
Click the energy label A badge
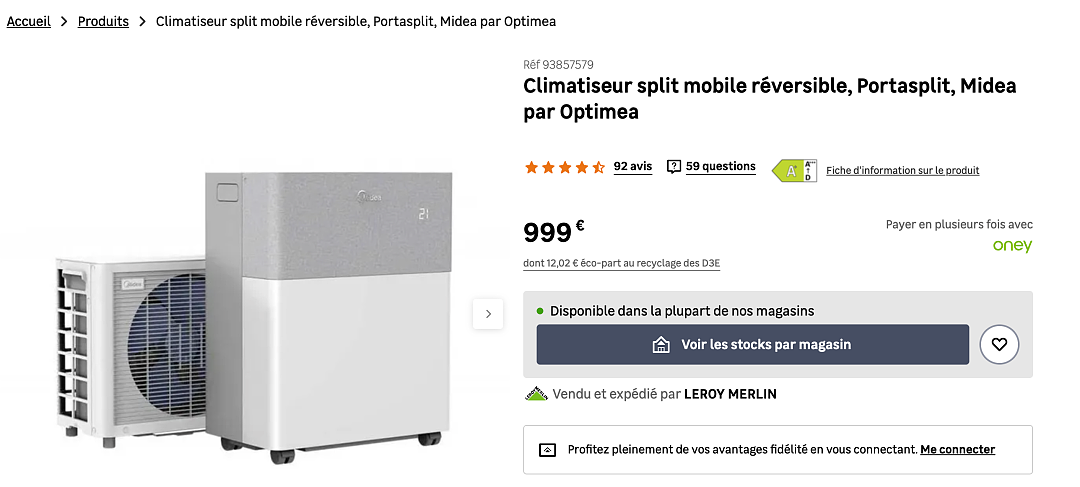794,170
